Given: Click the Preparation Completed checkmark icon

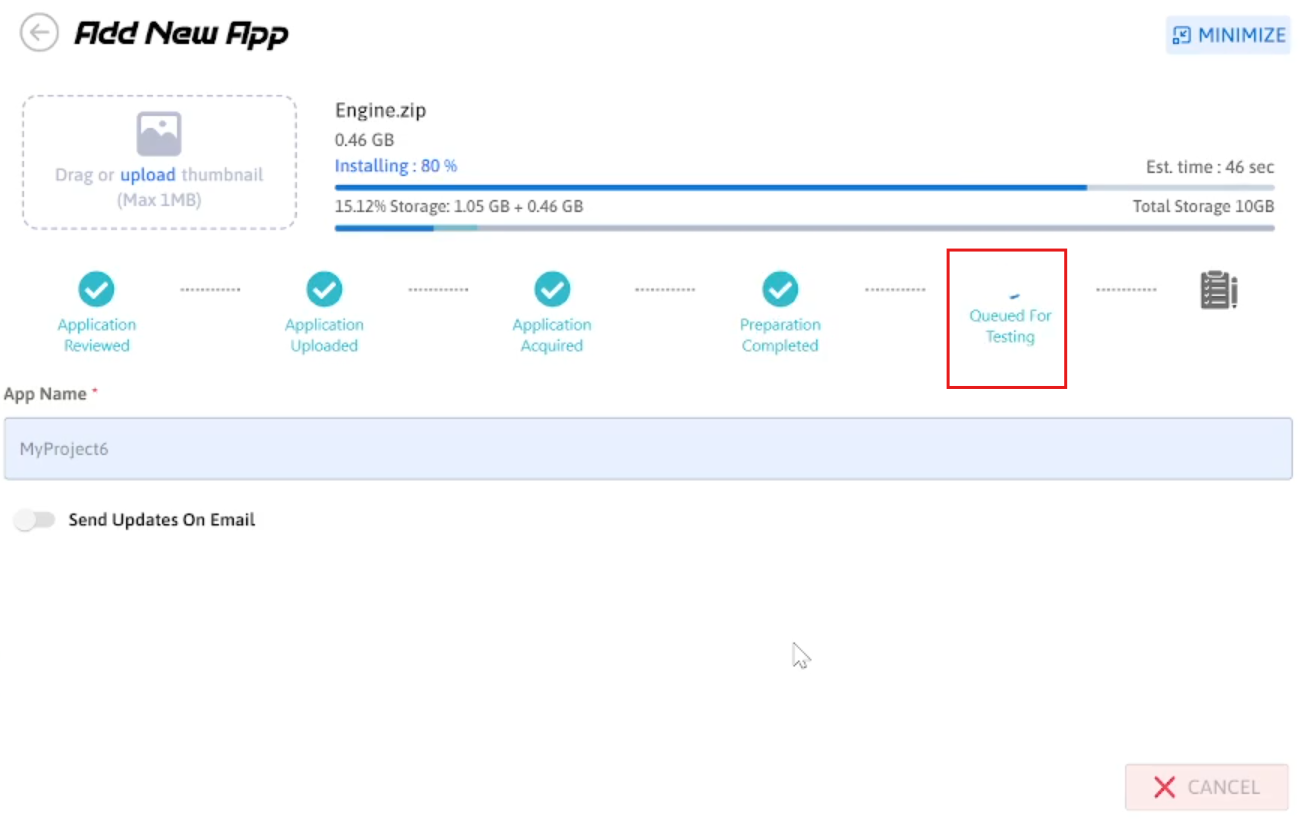Looking at the screenshot, I should click(x=780, y=290).
